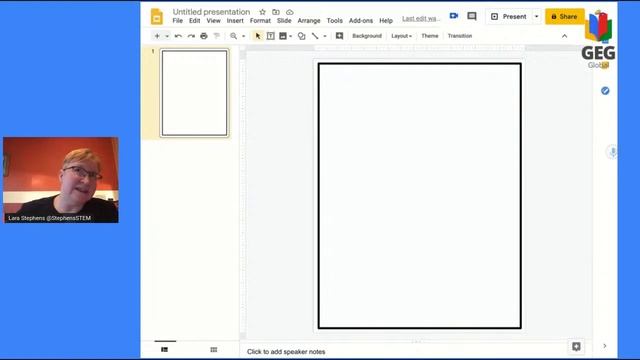Open the line type dropdown arrow
The image size is (640, 360).
coord(325,36)
